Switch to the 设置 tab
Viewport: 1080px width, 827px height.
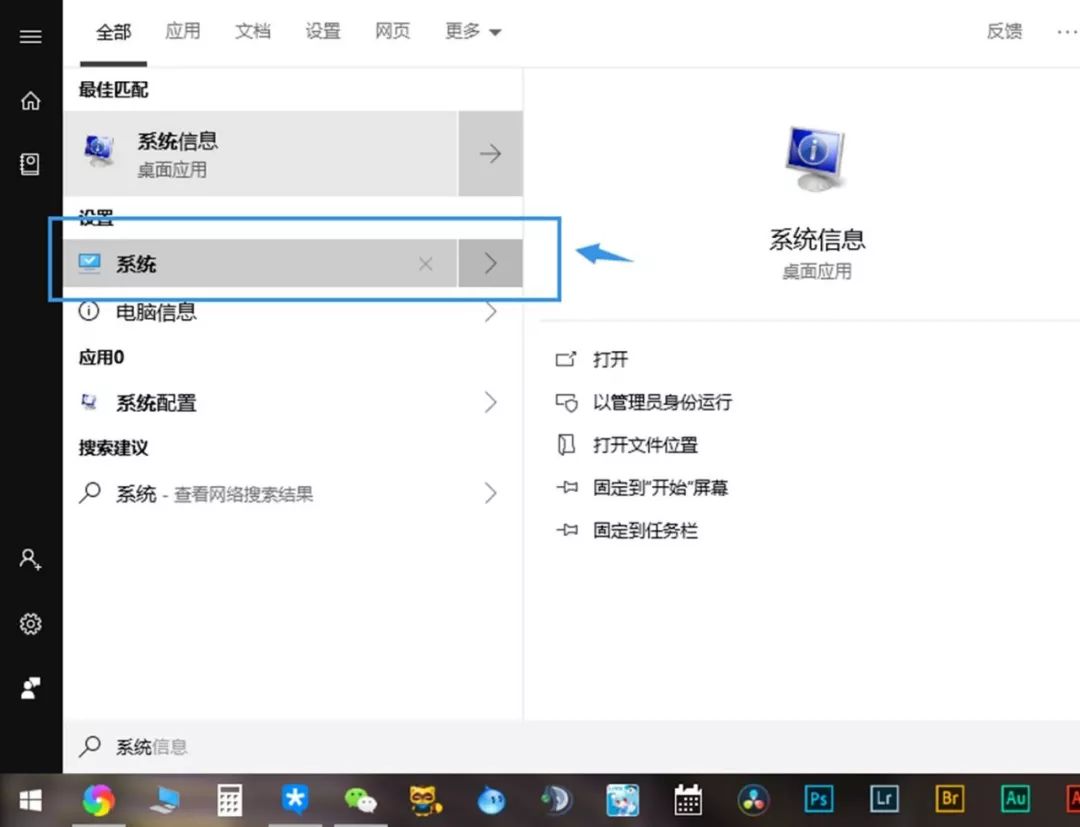click(322, 31)
